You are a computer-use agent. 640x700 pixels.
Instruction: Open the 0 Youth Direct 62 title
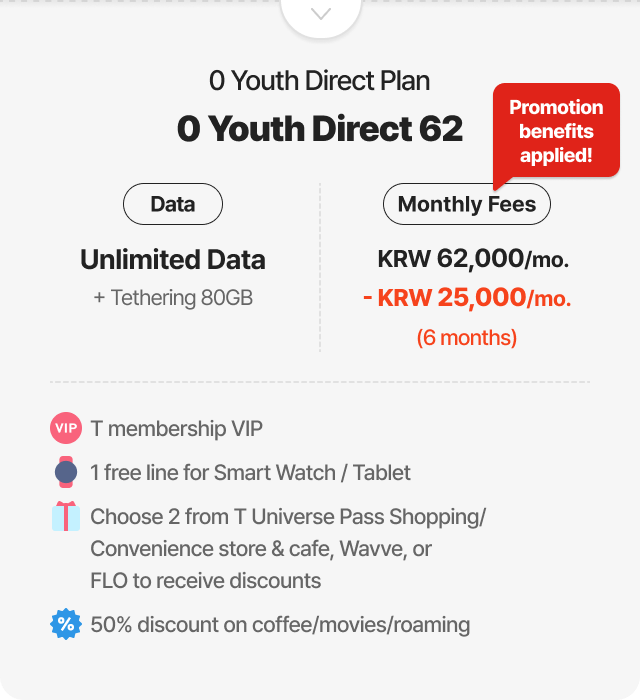320,129
